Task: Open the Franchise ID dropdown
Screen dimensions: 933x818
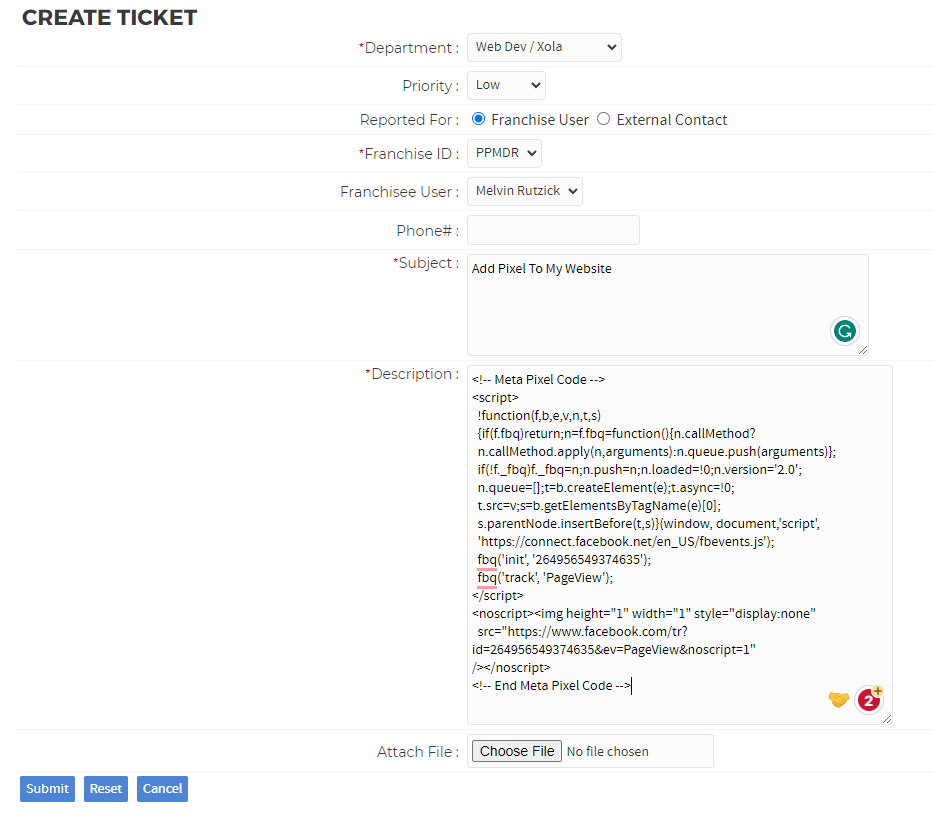Action: click(504, 153)
